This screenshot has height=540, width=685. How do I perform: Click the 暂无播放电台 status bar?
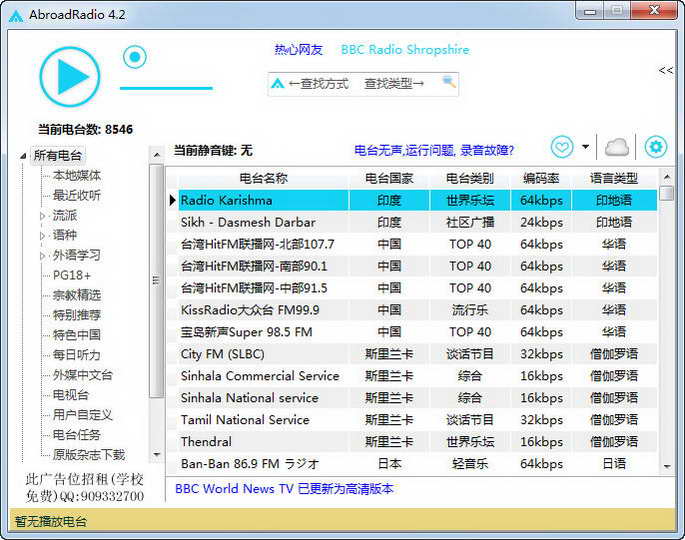342,521
